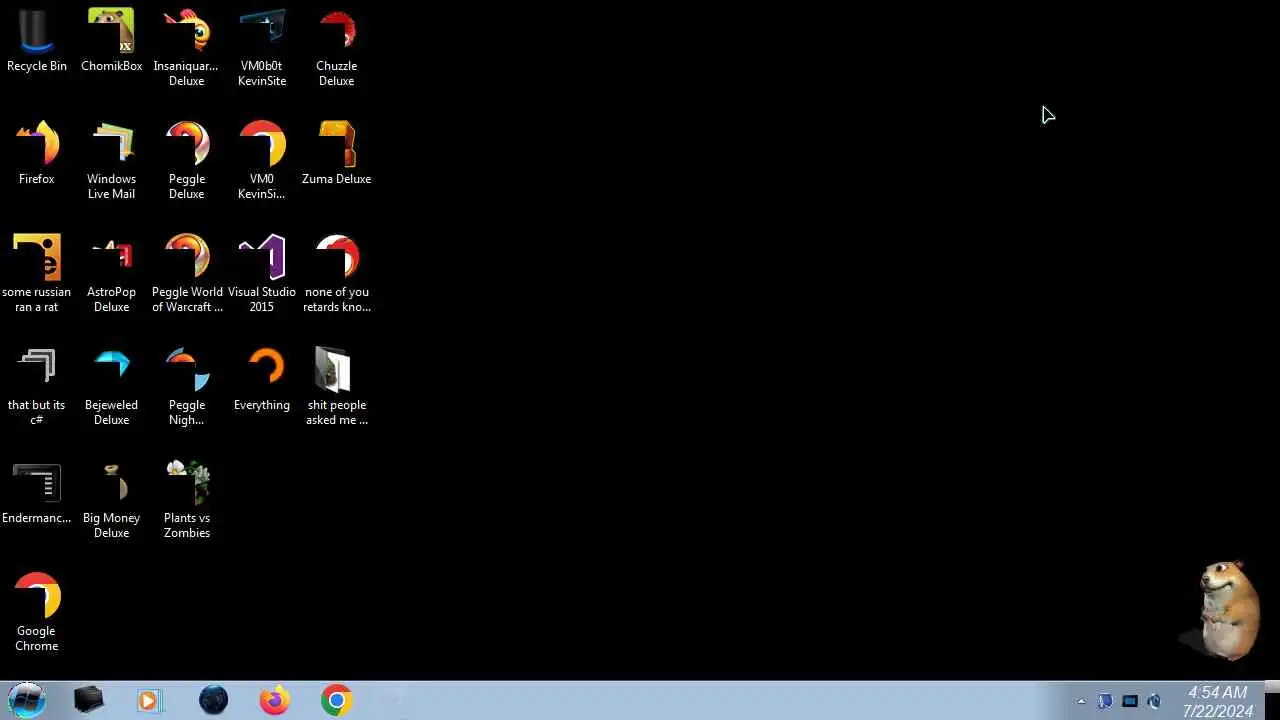
Task: Click the 'some russian ran a rat' icon
Action: tap(37, 274)
